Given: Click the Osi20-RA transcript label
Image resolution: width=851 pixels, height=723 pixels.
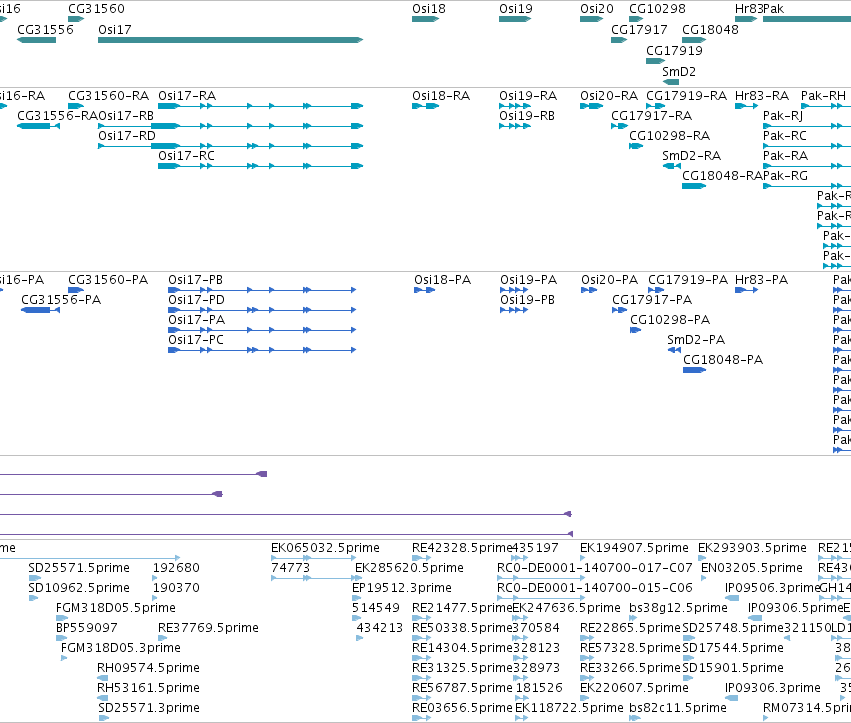Looking at the screenshot, I should (609, 96).
